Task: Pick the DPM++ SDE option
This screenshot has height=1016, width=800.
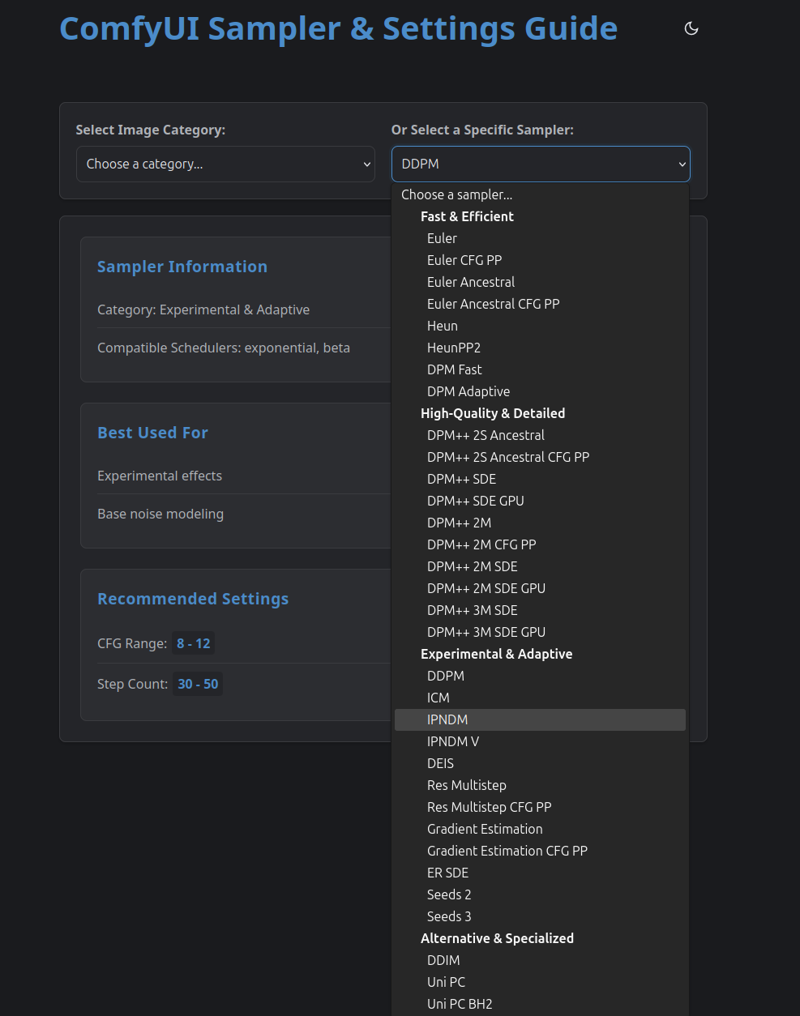Action: [x=540, y=479]
